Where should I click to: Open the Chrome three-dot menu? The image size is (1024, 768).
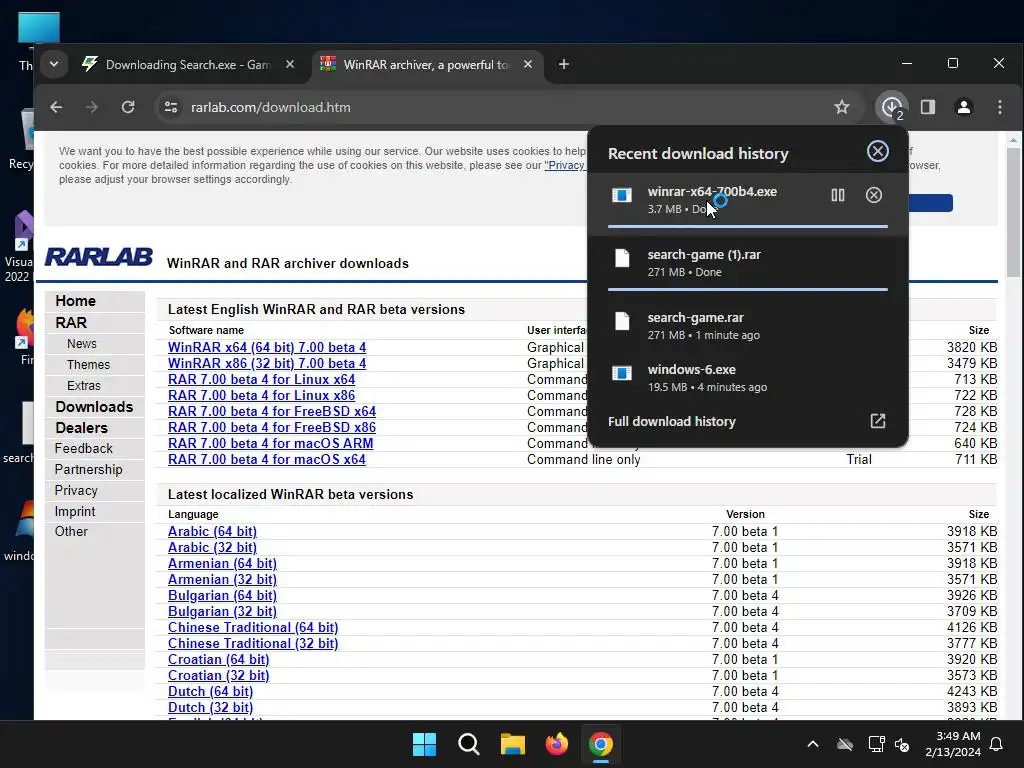[x=1000, y=107]
